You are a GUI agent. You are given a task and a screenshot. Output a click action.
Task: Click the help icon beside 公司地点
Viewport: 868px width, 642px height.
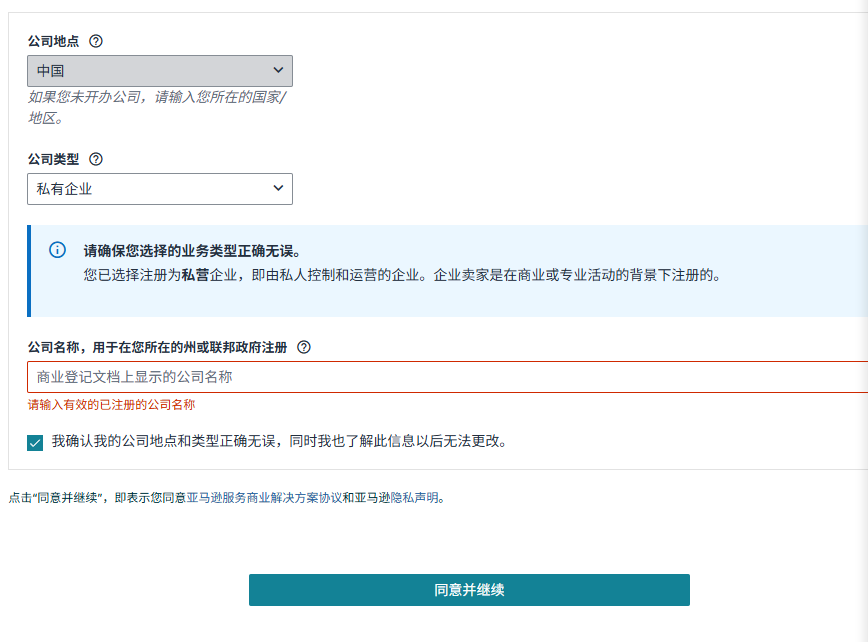click(96, 41)
